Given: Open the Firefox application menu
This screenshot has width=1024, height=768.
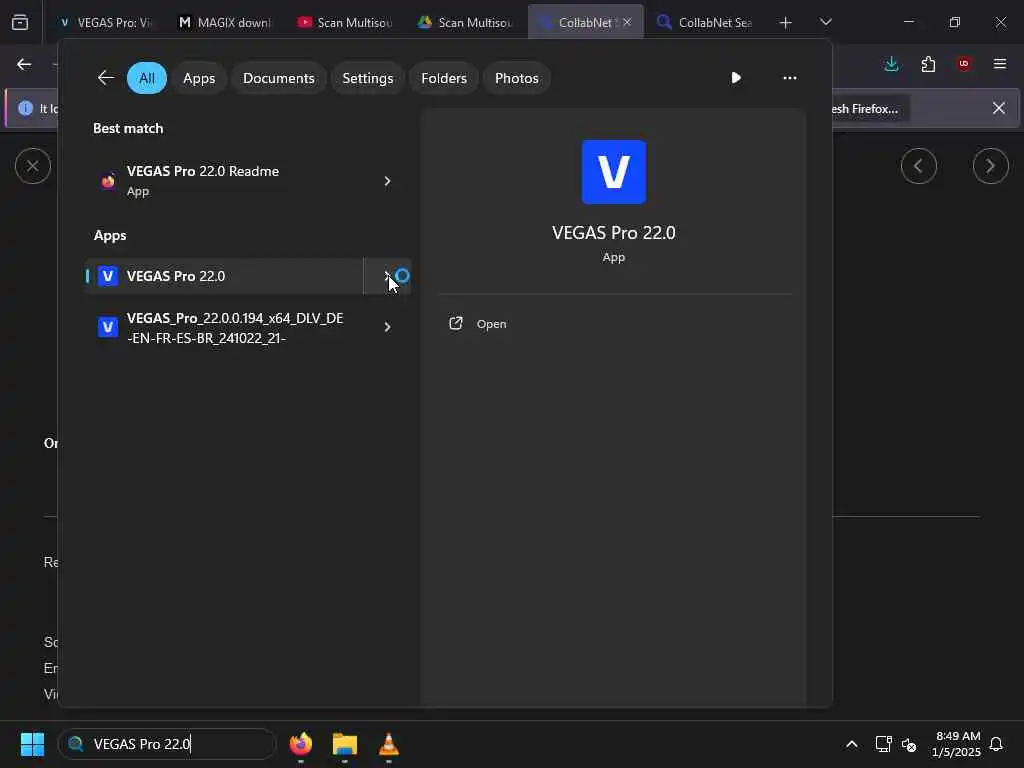Looking at the screenshot, I should click(1000, 64).
